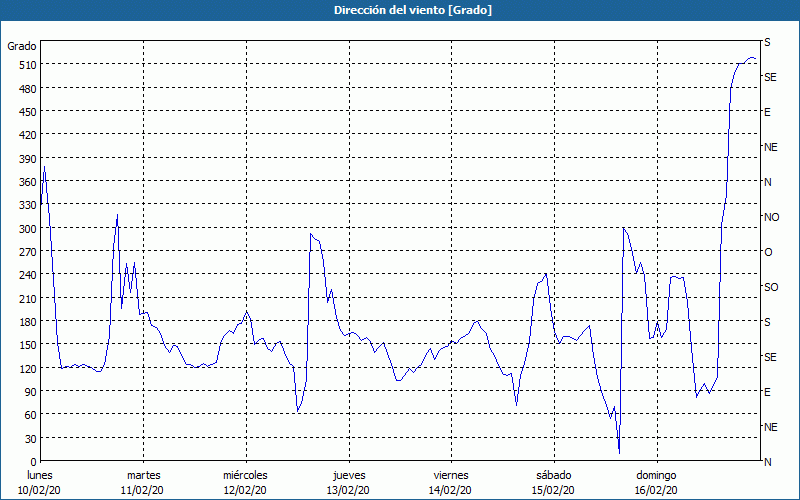Screen dimensions: 800x500
Task: Click the 0 value on left axis
Action: click(x=33, y=462)
